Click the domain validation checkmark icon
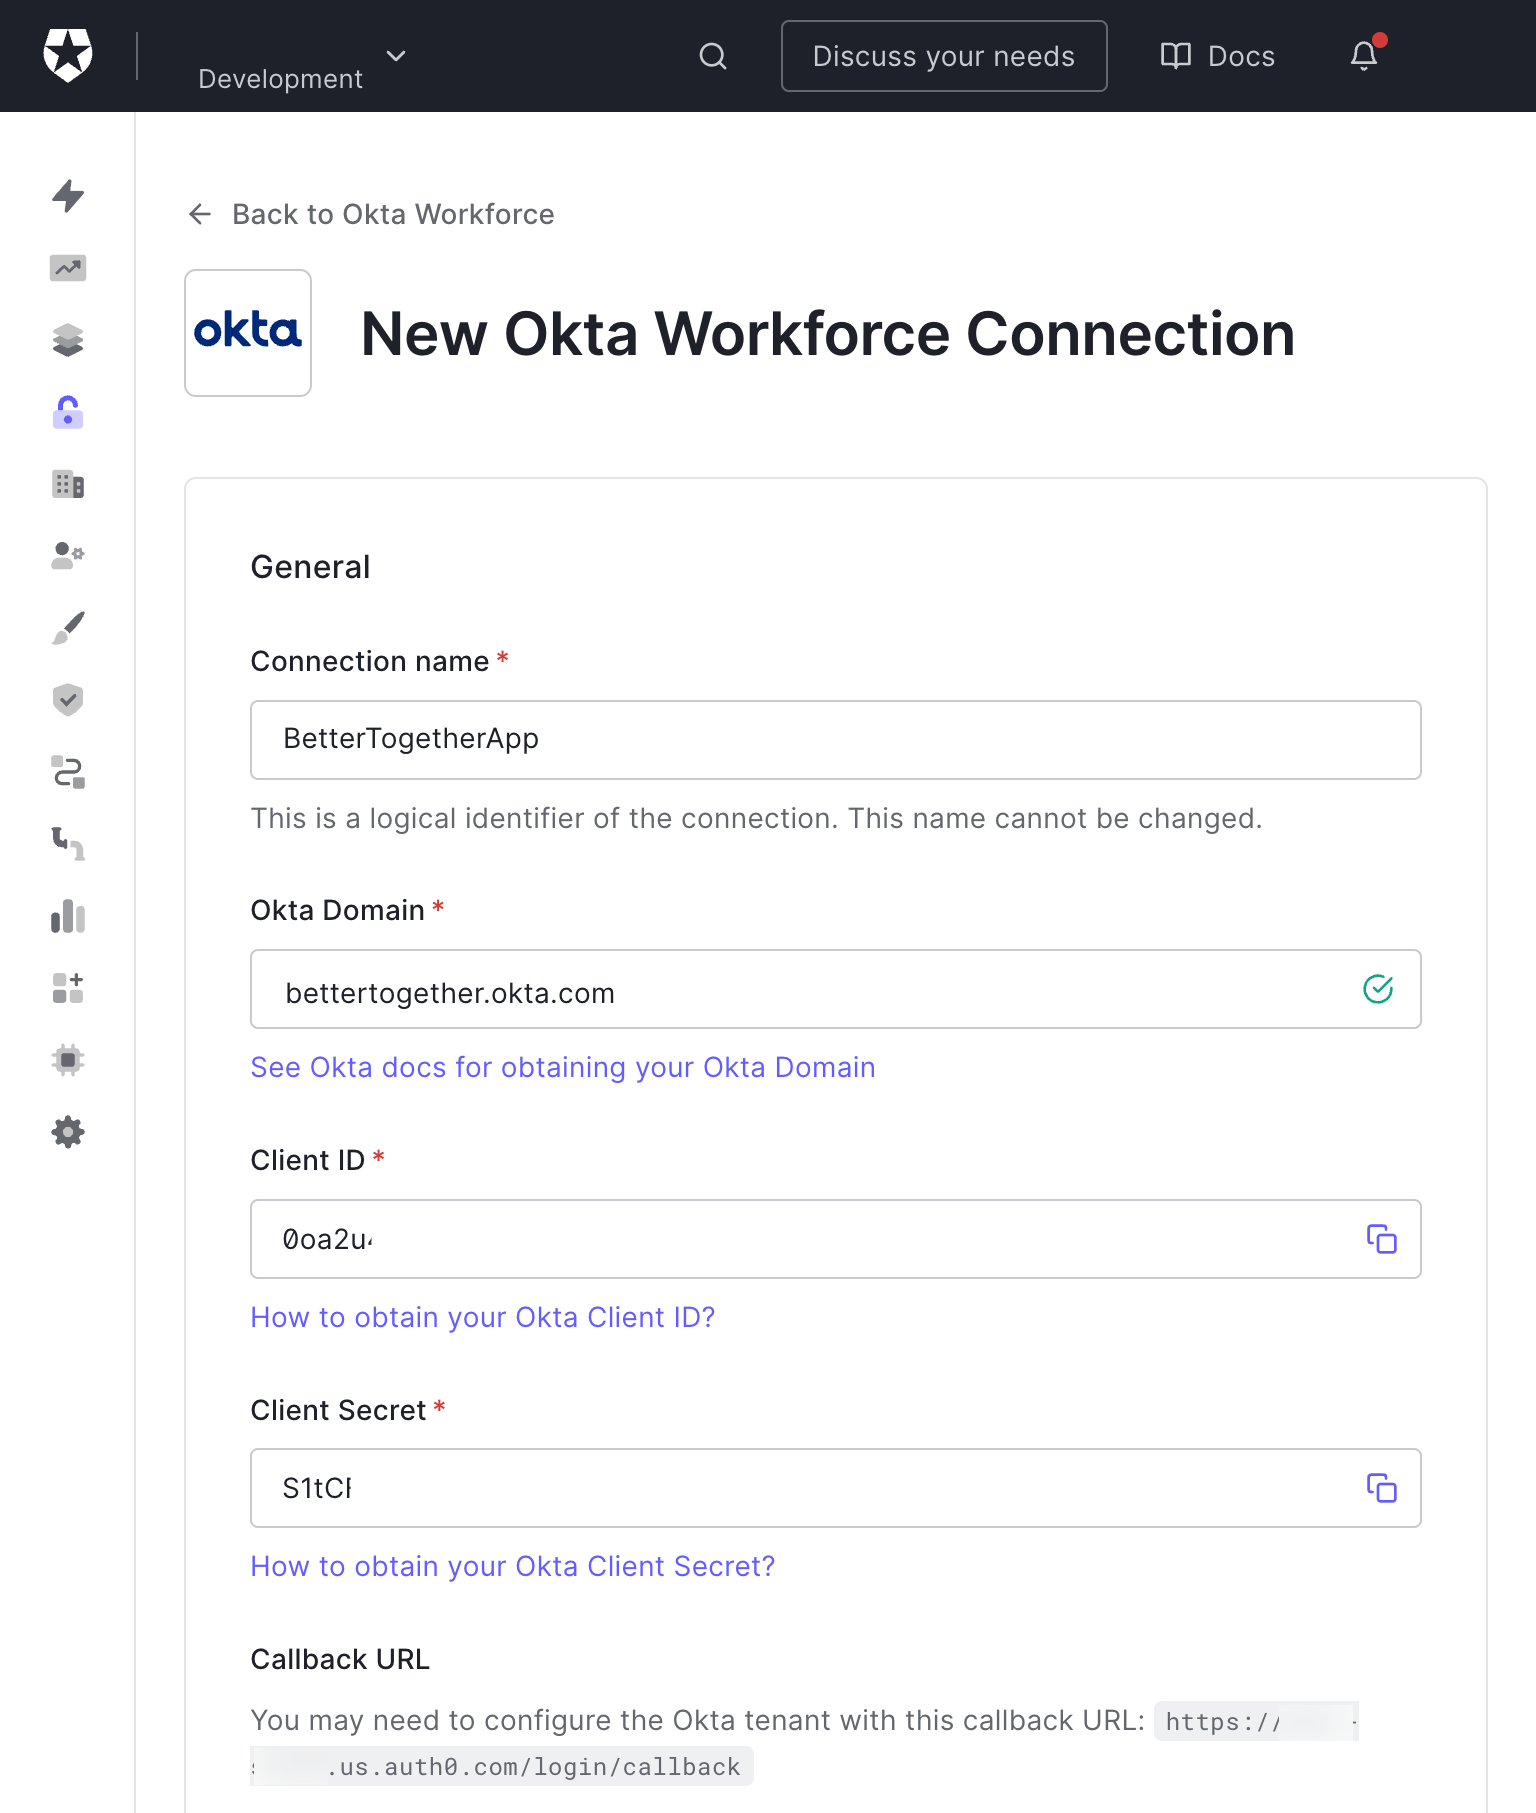The height and width of the screenshot is (1813, 1536). click(1378, 989)
